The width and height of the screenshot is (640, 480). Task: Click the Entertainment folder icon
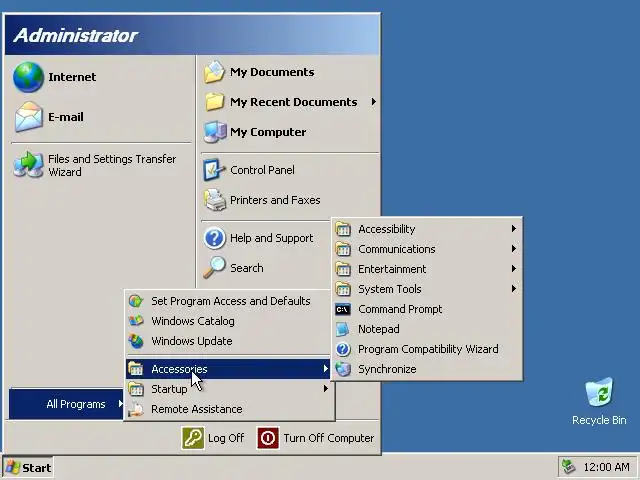tap(343, 269)
